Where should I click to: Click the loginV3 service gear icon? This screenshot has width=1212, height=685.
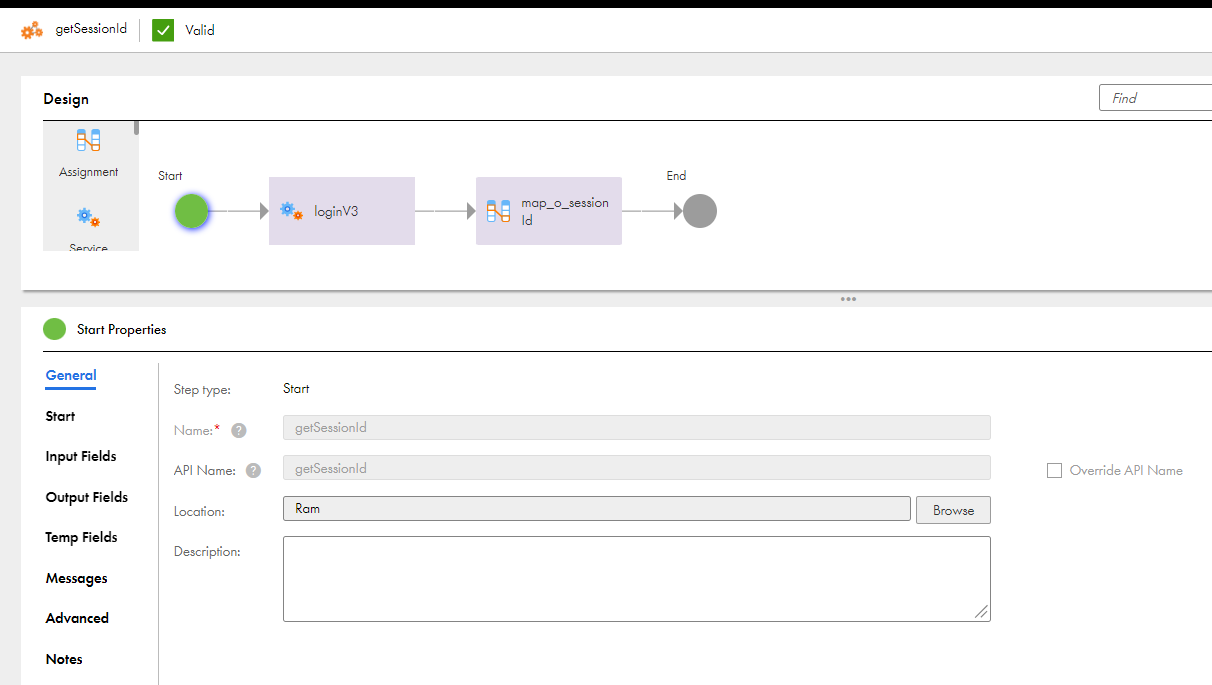point(291,211)
